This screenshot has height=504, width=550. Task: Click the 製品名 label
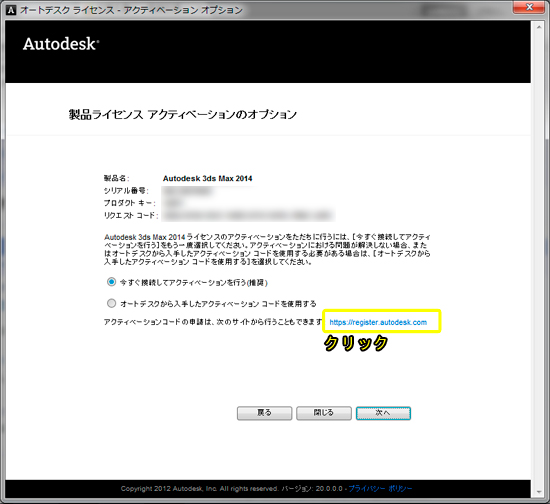click(x=116, y=178)
